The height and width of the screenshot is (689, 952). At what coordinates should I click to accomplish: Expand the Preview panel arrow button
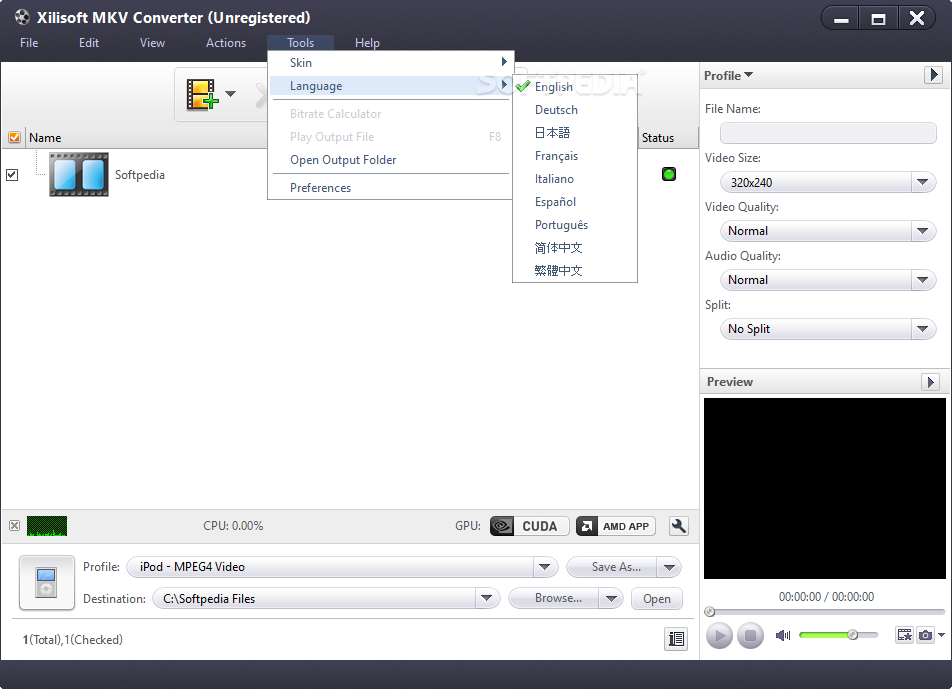click(x=930, y=382)
